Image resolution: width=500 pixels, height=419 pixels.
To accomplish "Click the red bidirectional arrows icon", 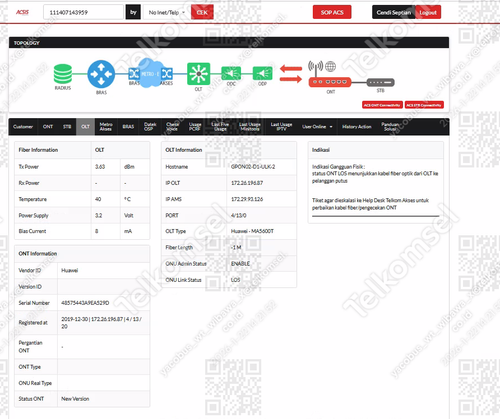I will (291, 74).
